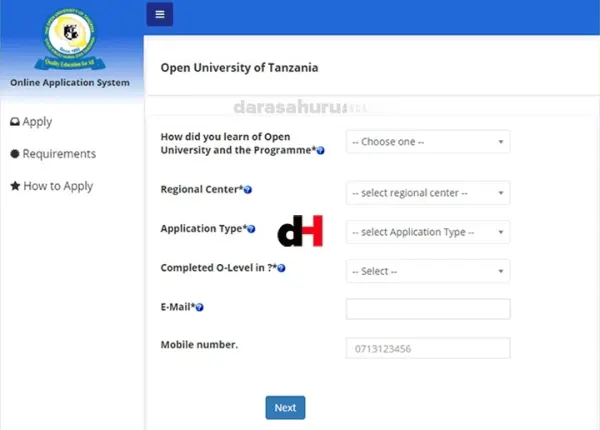Open the 'select Application Type' dropdown
600x430 pixels.
pyautogui.click(x=428, y=232)
